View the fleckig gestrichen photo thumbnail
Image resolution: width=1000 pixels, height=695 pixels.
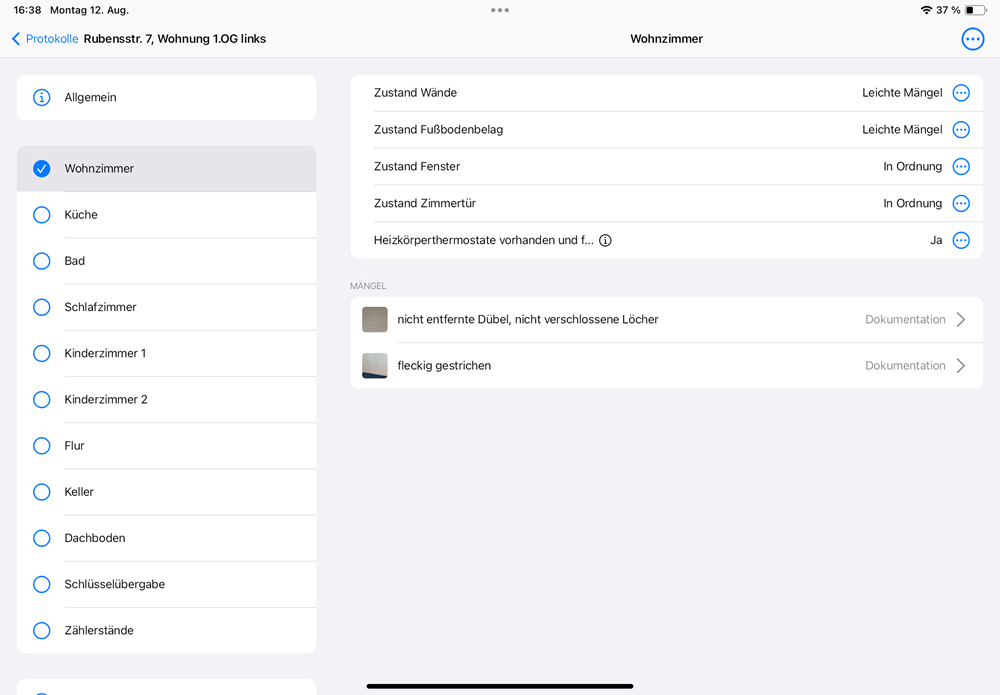pos(375,366)
